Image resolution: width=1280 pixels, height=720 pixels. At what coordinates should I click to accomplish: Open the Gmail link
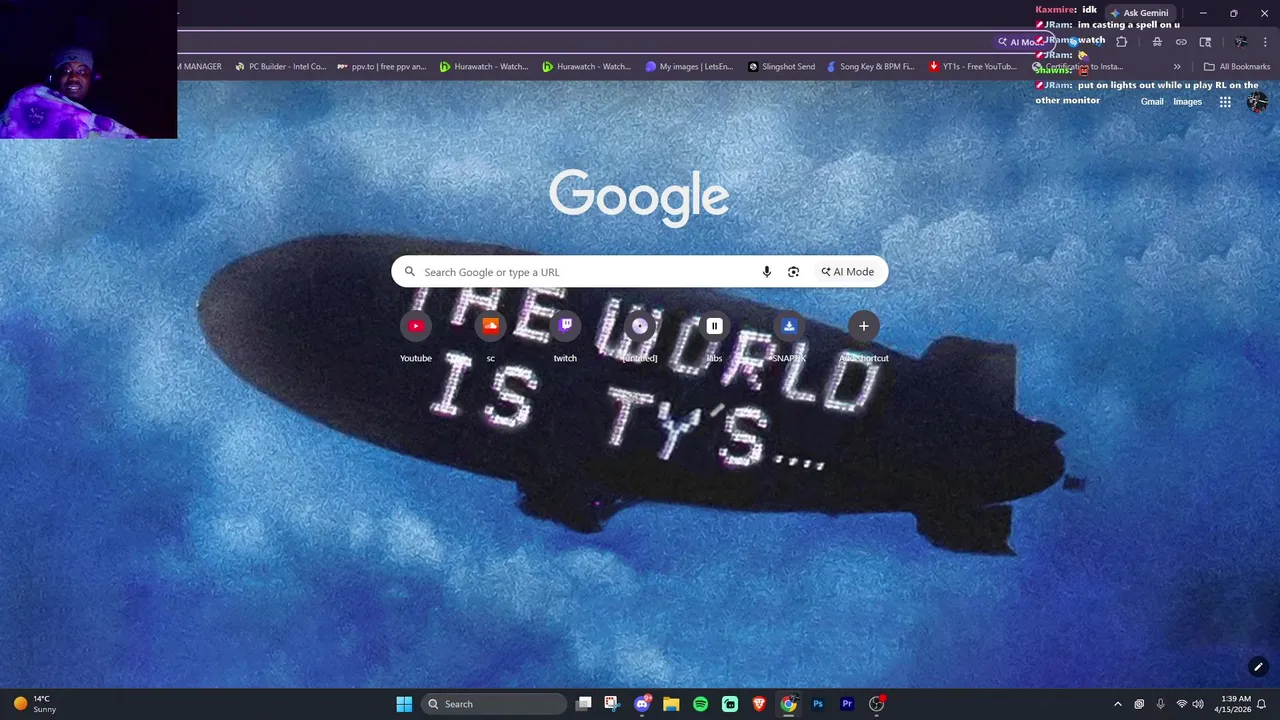click(x=1152, y=102)
